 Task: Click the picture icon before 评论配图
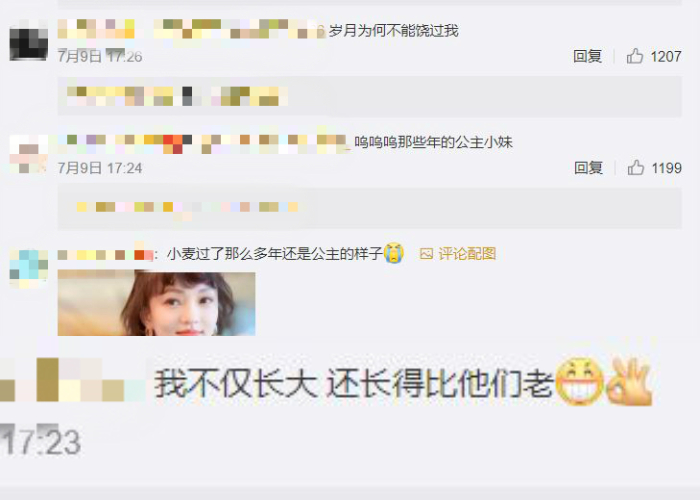pos(426,254)
